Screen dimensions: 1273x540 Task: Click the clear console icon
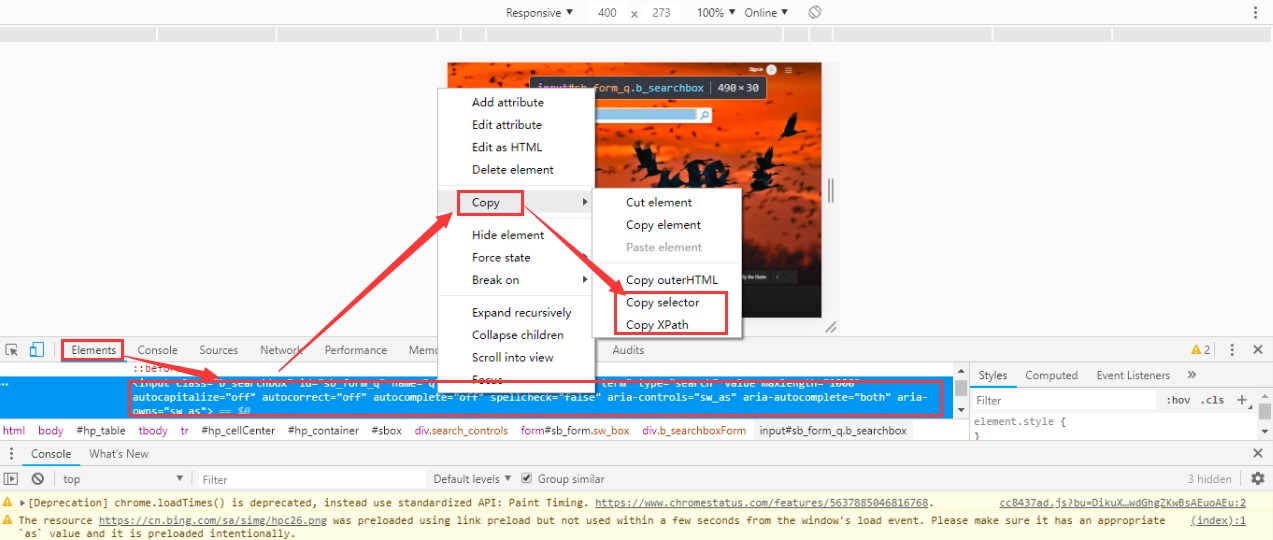point(37,479)
